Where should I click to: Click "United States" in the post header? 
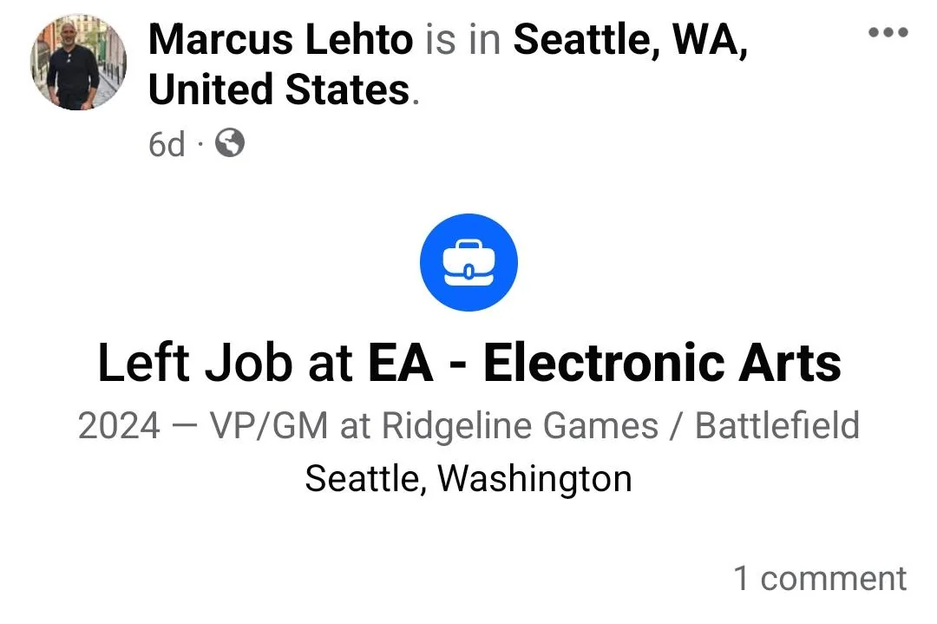[x=279, y=90]
